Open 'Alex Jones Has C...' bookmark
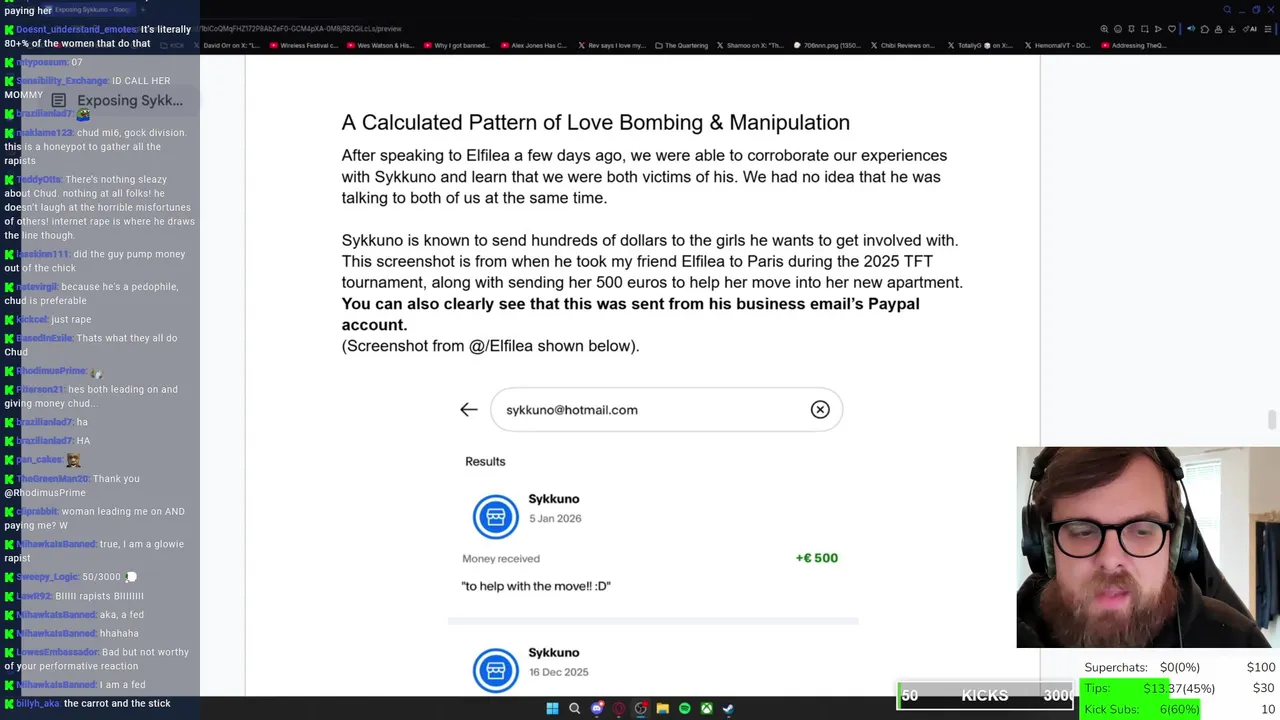The image size is (1280, 720). pos(533,45)
